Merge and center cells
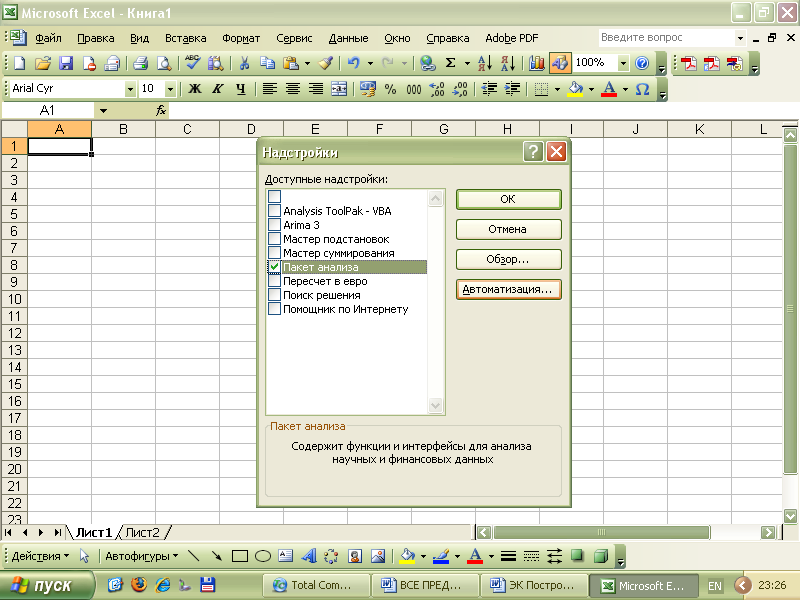 (339, 89)
